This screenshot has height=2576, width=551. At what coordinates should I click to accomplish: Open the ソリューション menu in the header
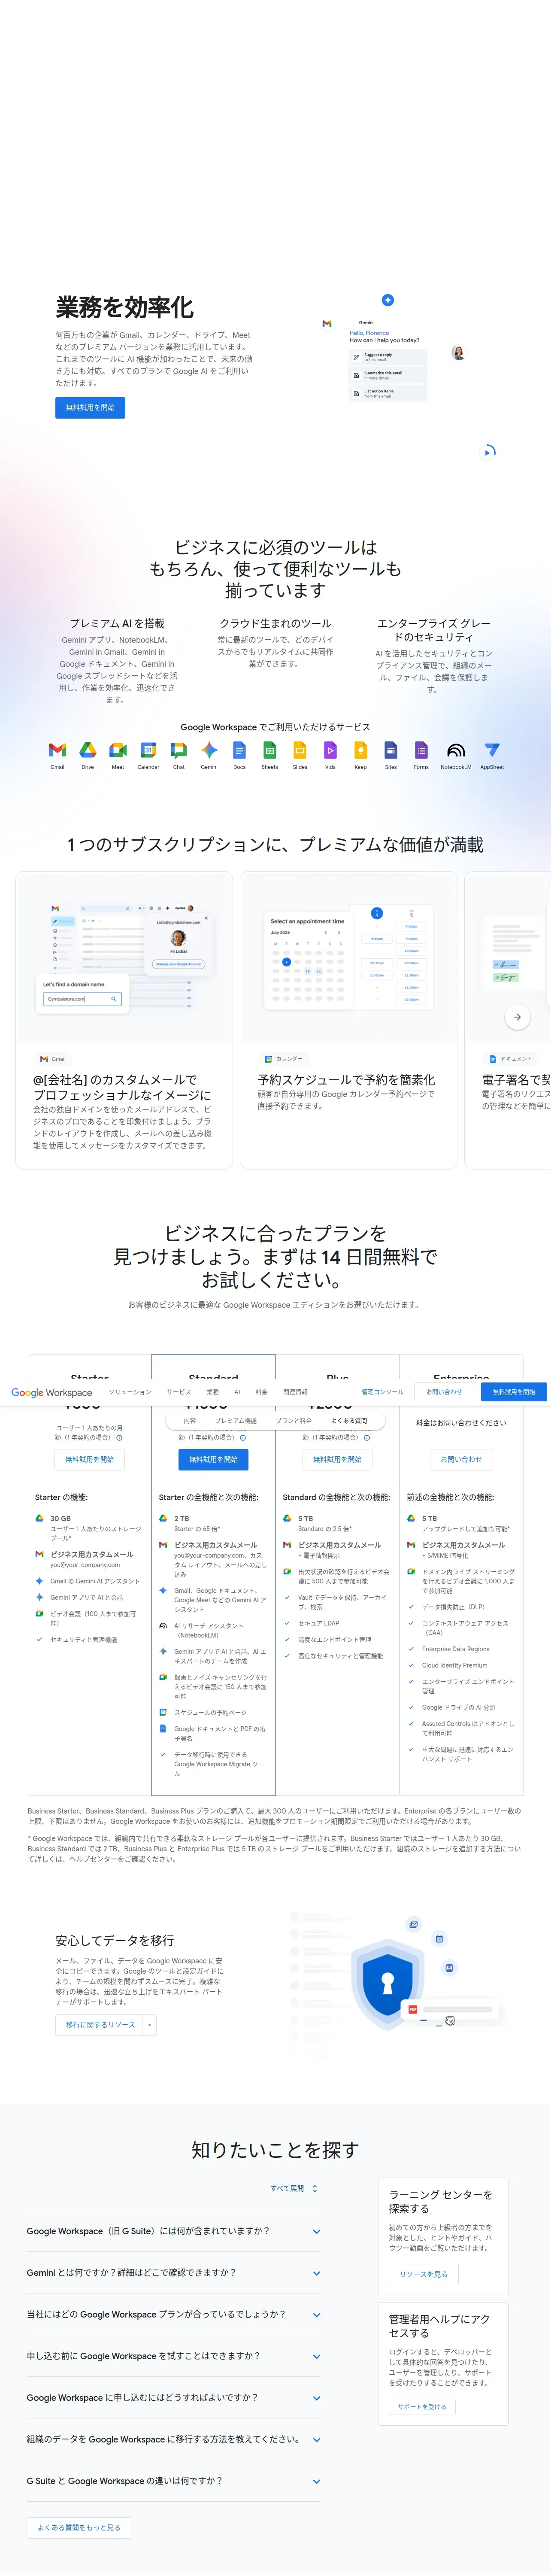coord(130,1392)
